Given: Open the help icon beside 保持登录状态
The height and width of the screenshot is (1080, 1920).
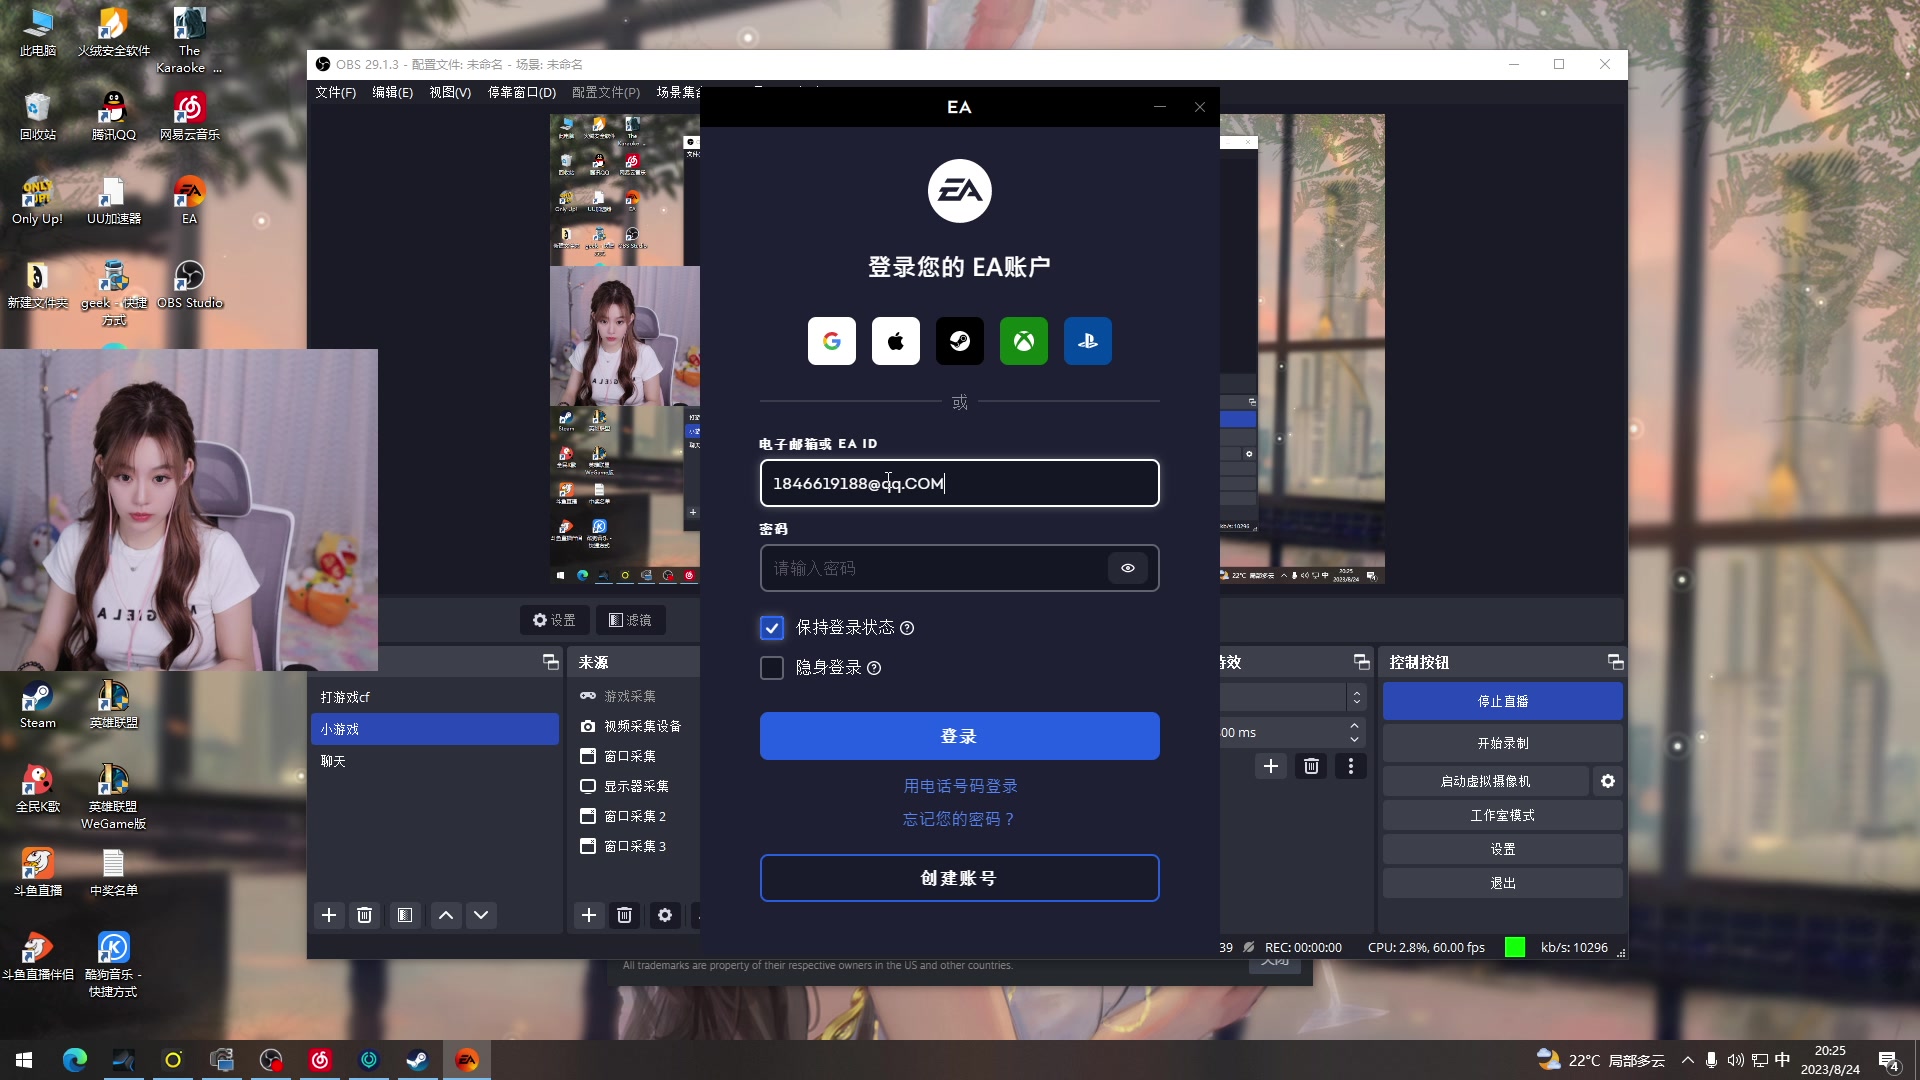Looking at the screenshot, I should click(907, 628).
